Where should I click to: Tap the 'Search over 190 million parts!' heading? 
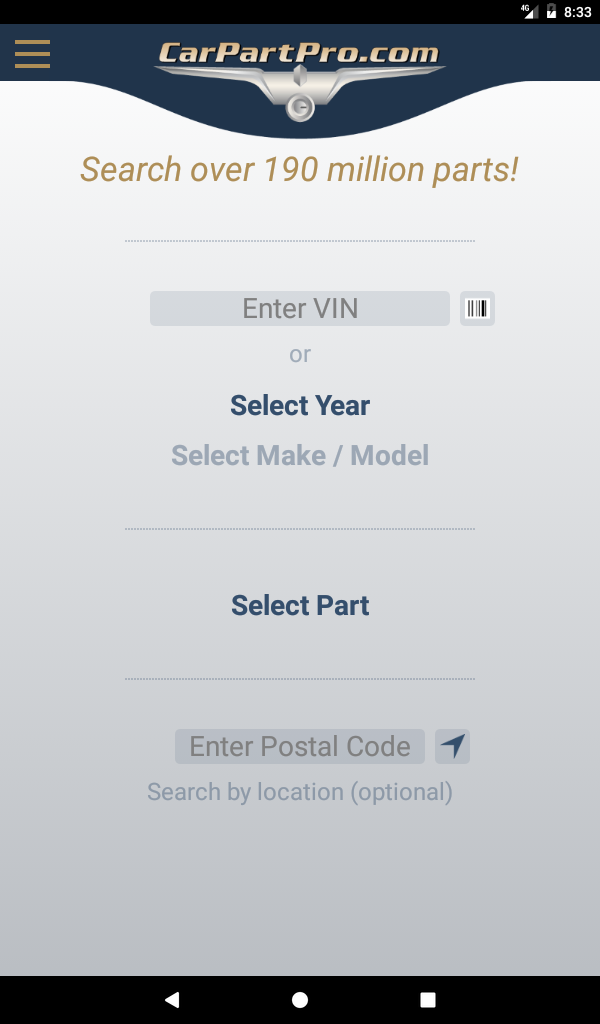(x=300, y=169)
